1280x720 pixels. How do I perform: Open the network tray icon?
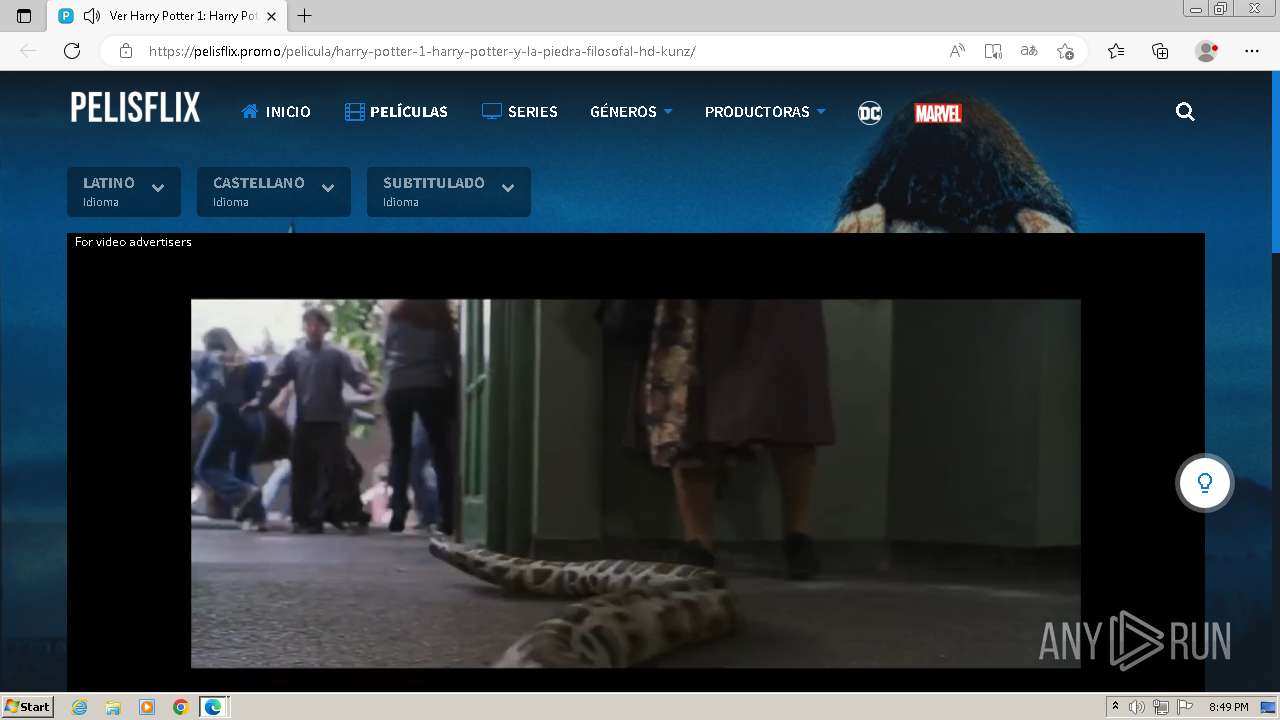click(x=1161, y=707)
